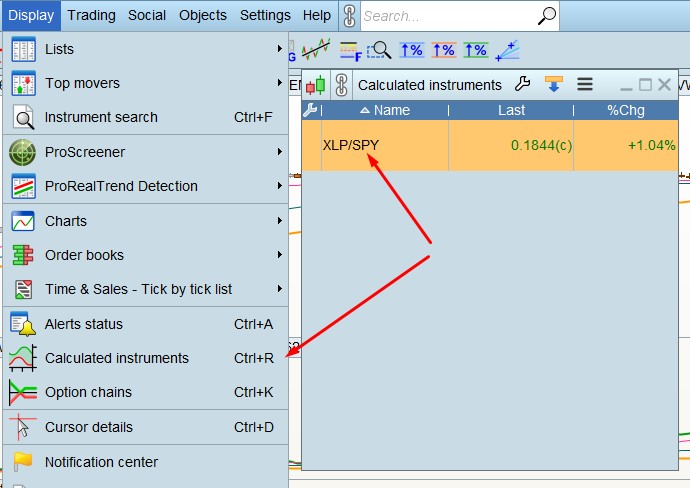Sort by the %Chg column header
690x488 pixels.
click(x=626, y=110)
